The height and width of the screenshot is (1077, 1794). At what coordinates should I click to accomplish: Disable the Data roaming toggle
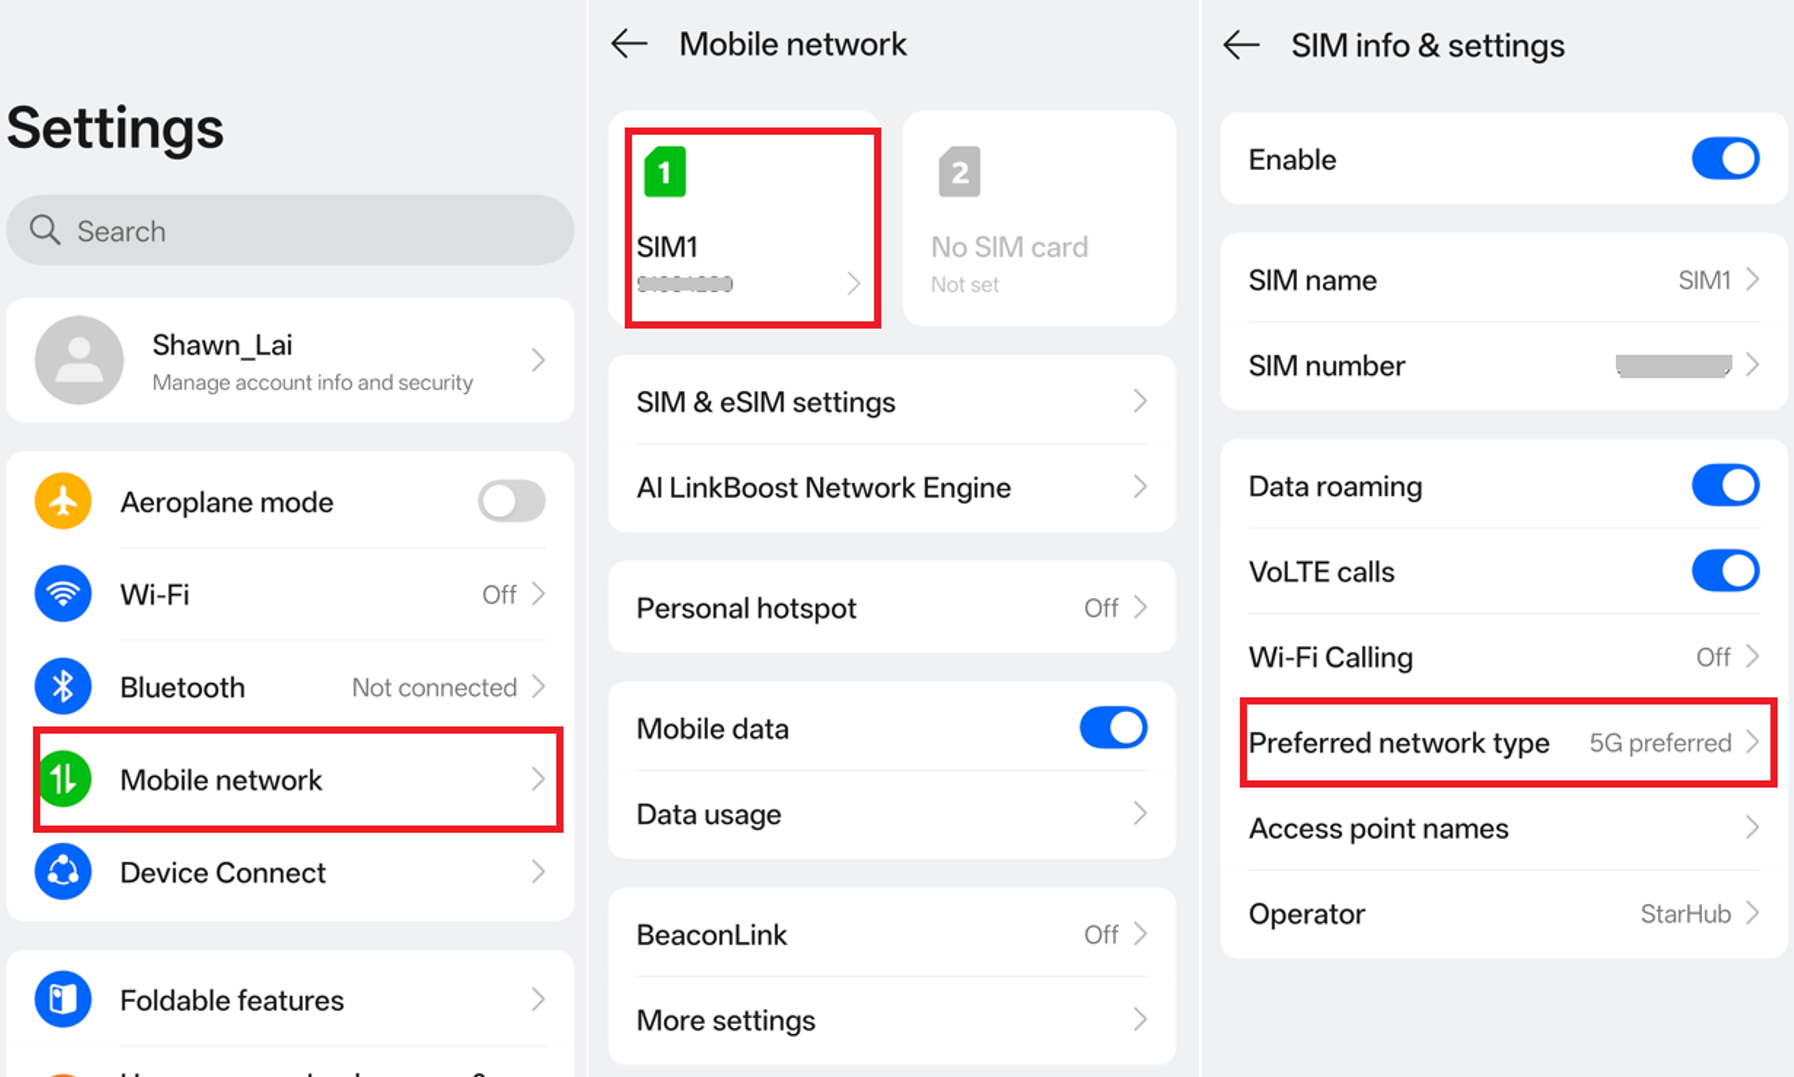(x=1725, y=485)
